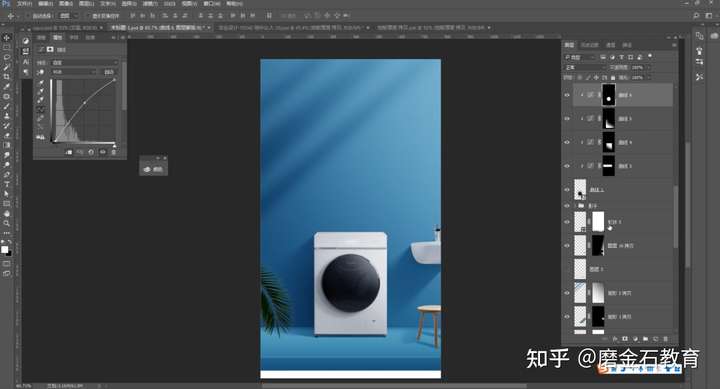Click the foreground color swatch
720x389 pixels.
coord(5,249)
